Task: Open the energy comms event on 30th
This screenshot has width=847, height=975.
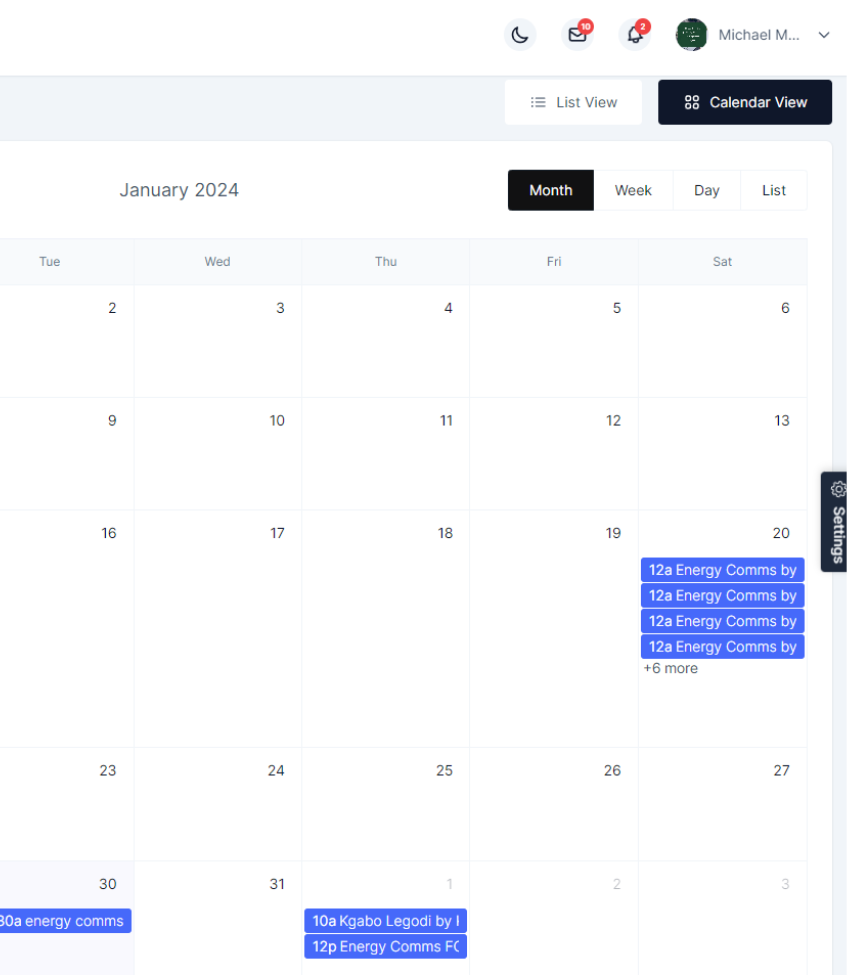Action: (65, 921)
